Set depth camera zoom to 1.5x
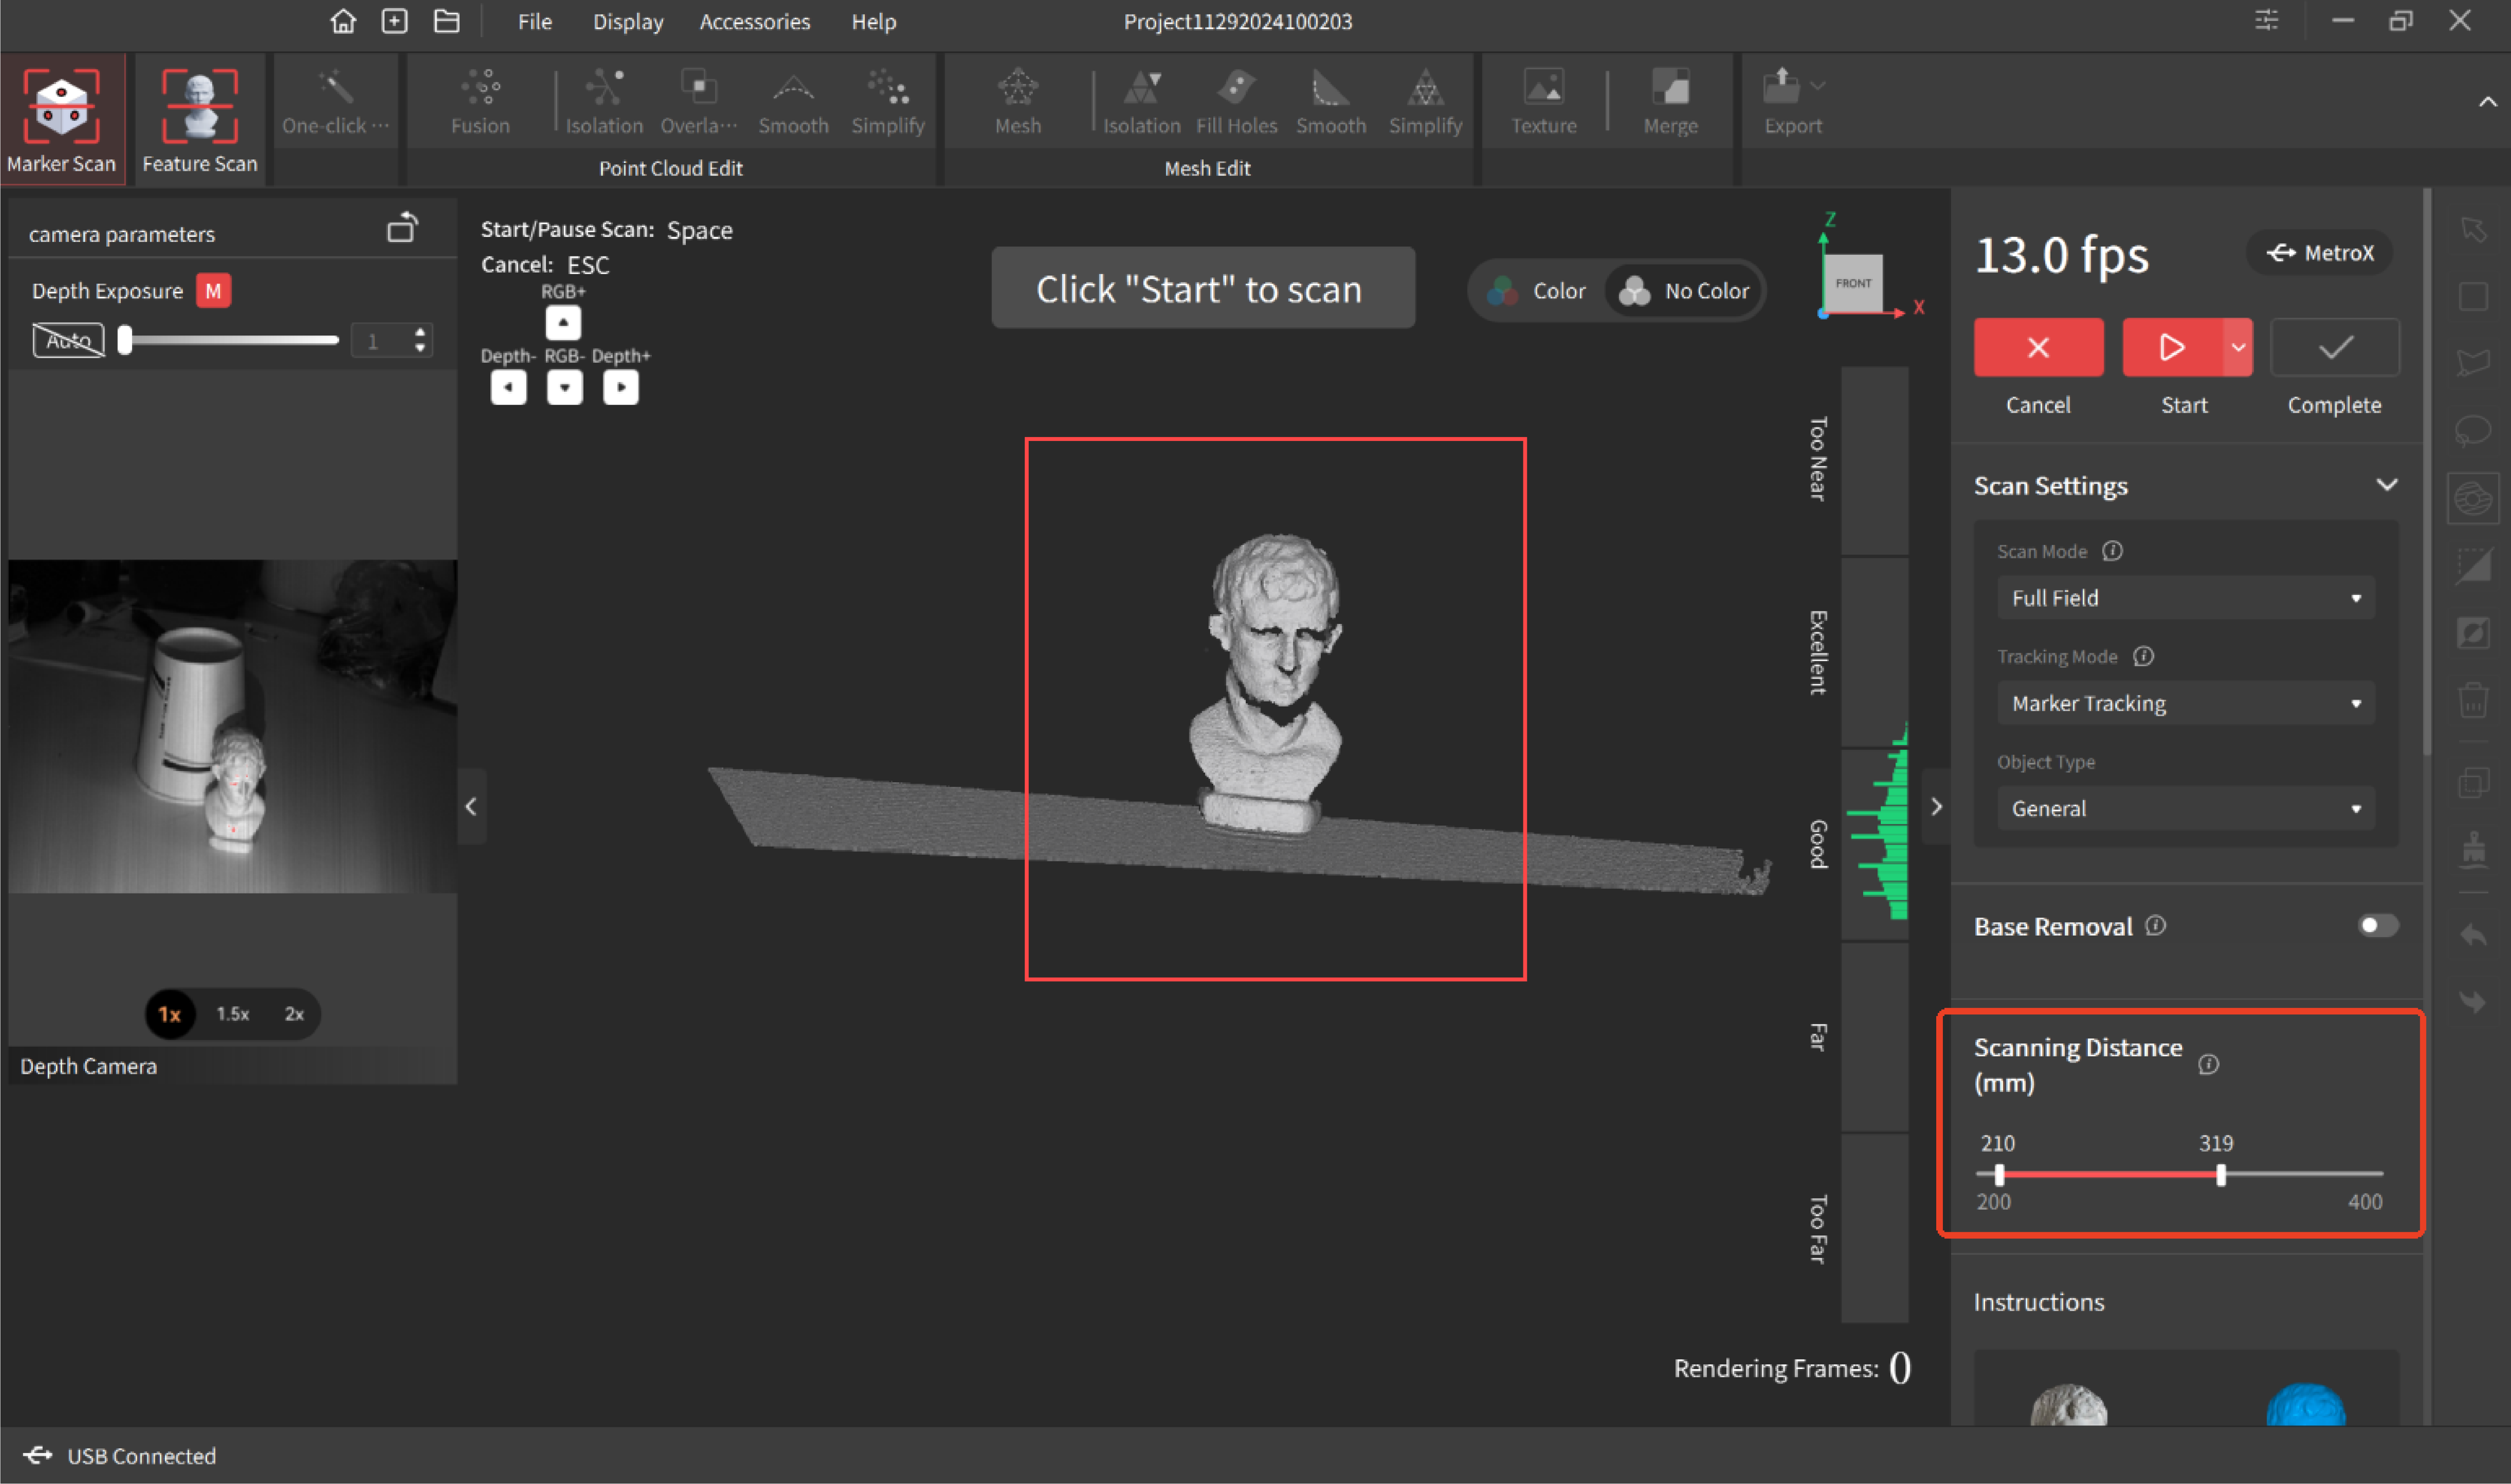This screenshot has height=1484, width=2511. pos(233,1014)
